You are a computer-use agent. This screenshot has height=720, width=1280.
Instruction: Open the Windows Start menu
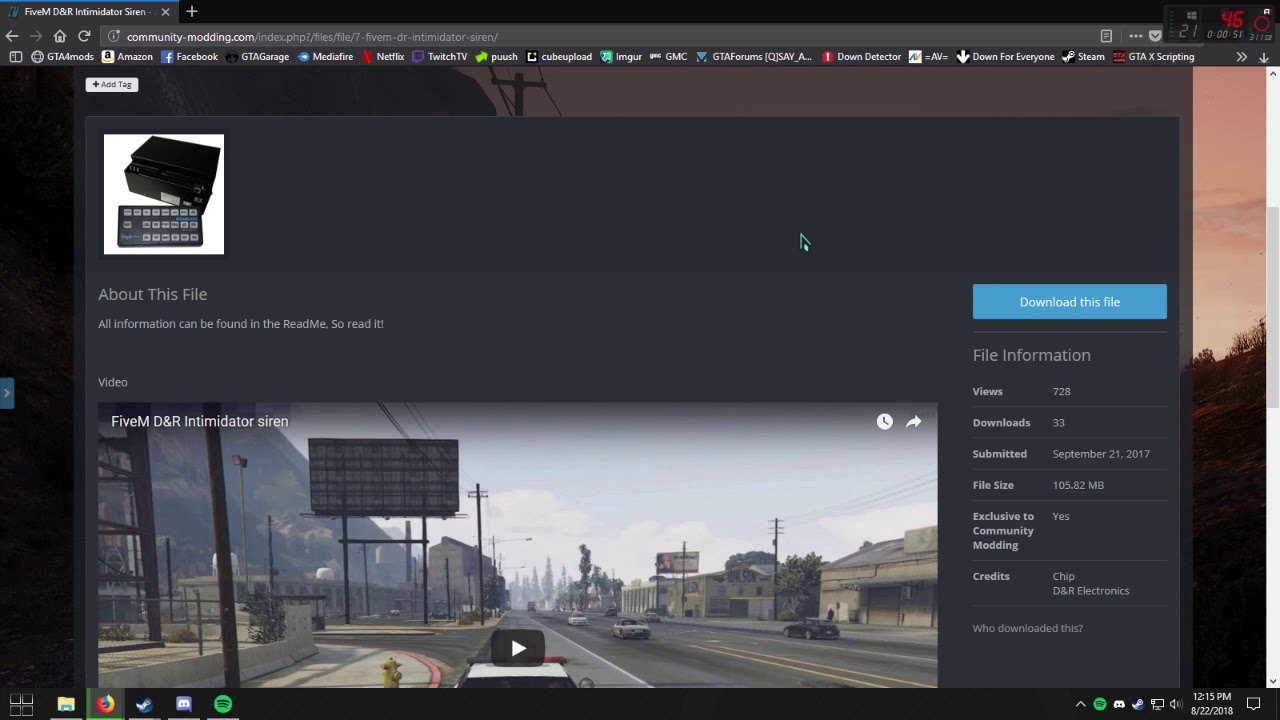pos(21,704)
